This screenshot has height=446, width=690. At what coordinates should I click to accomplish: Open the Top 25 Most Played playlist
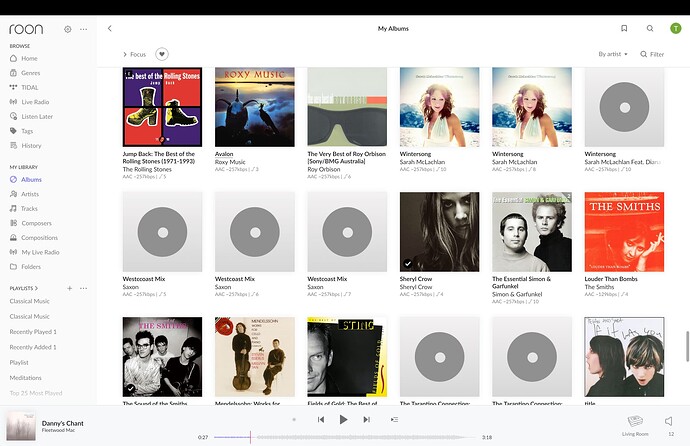click(x=36, y=393)
